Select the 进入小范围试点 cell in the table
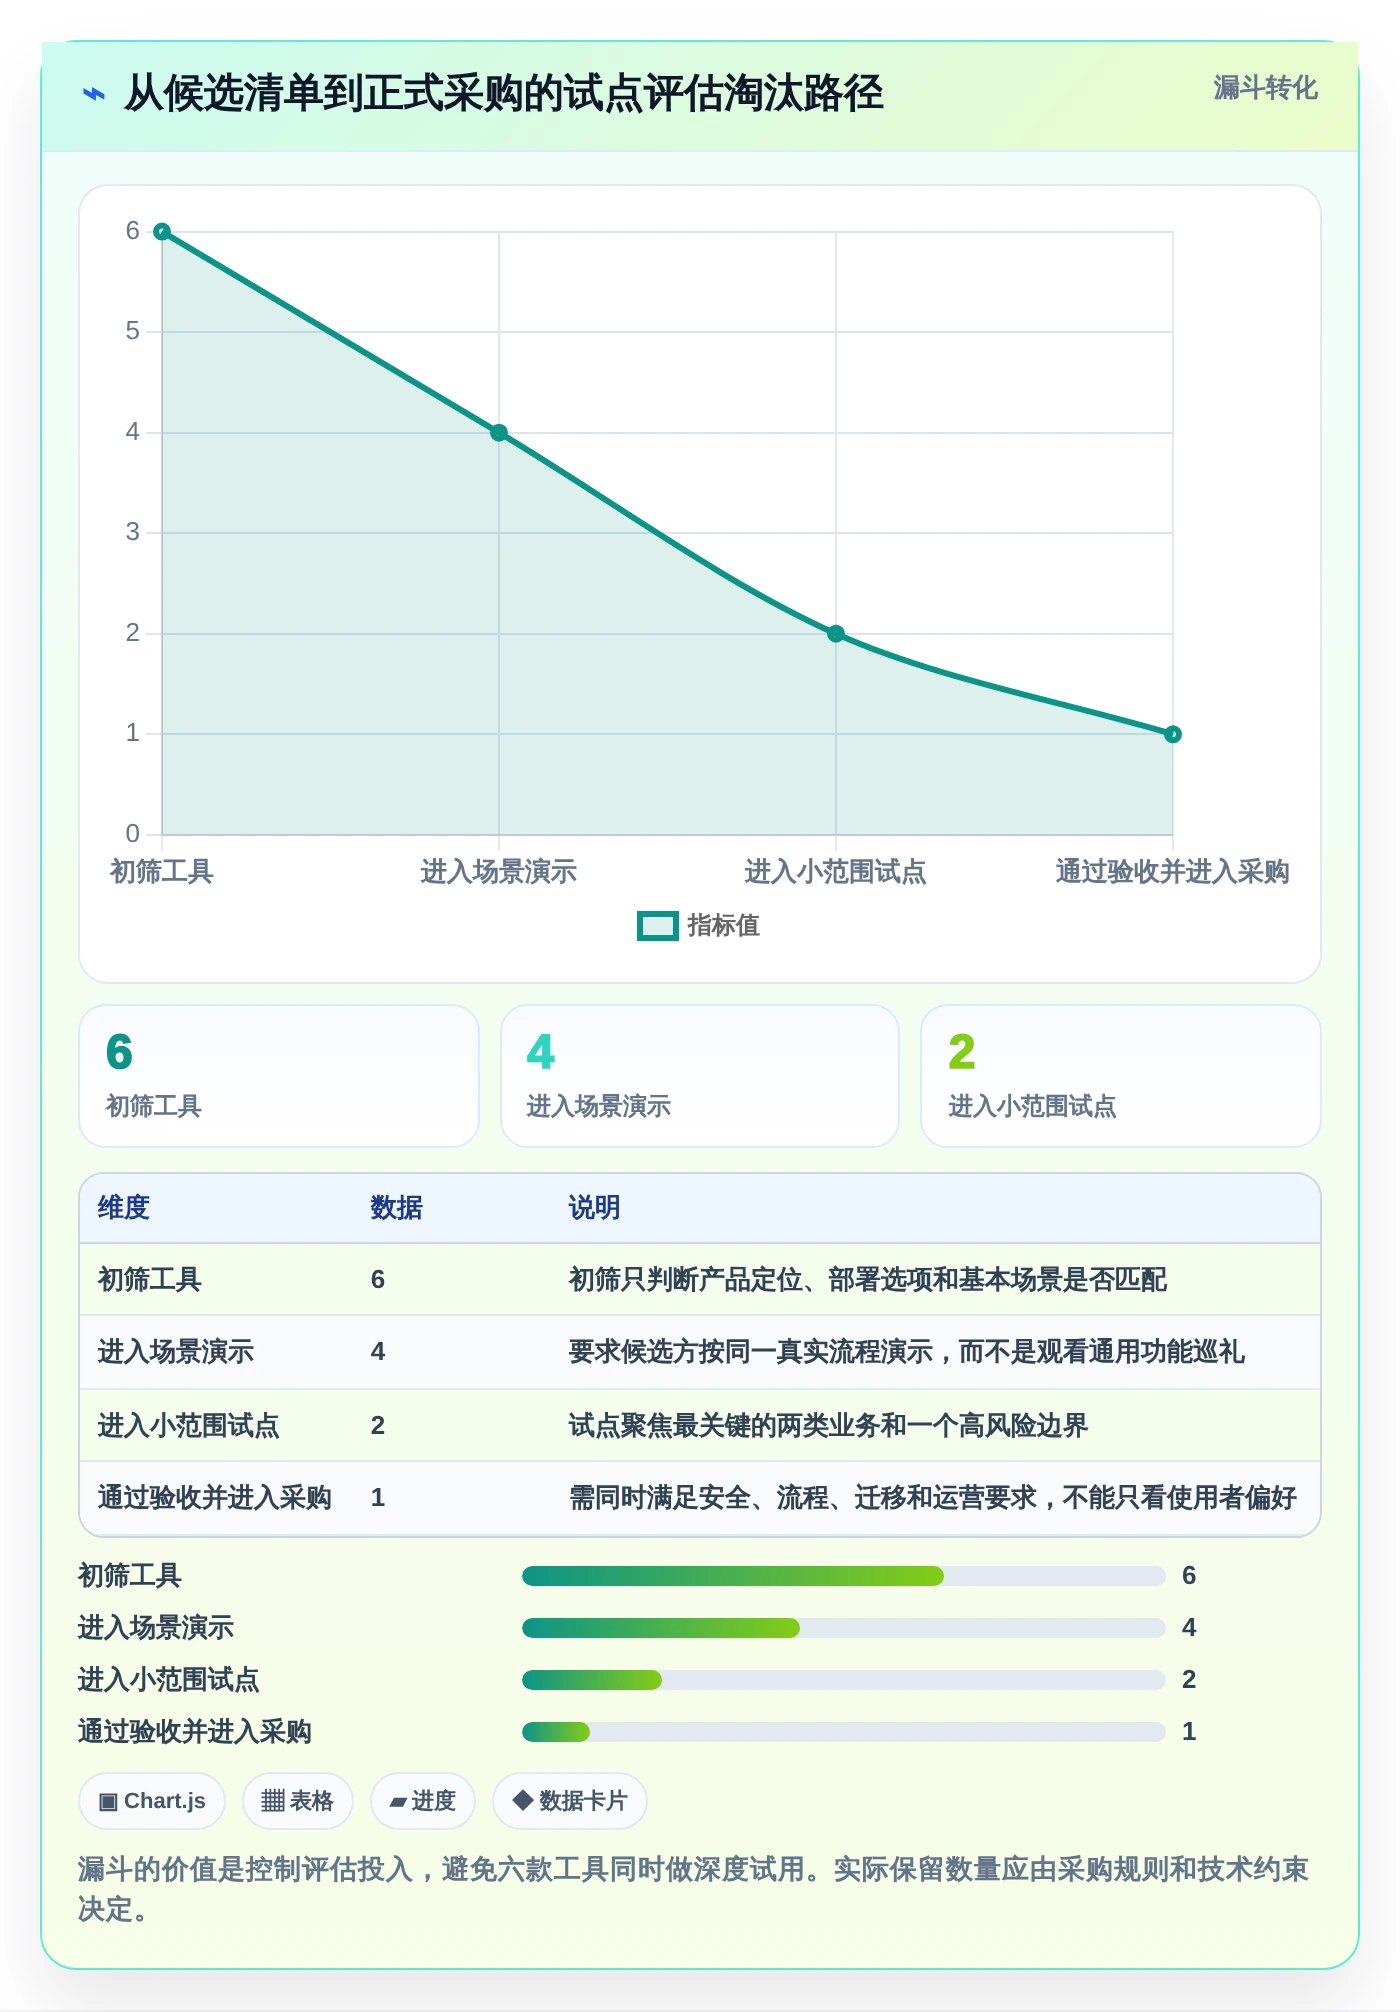This screenshot has height=2012, width=1400. coord(189,1426)
